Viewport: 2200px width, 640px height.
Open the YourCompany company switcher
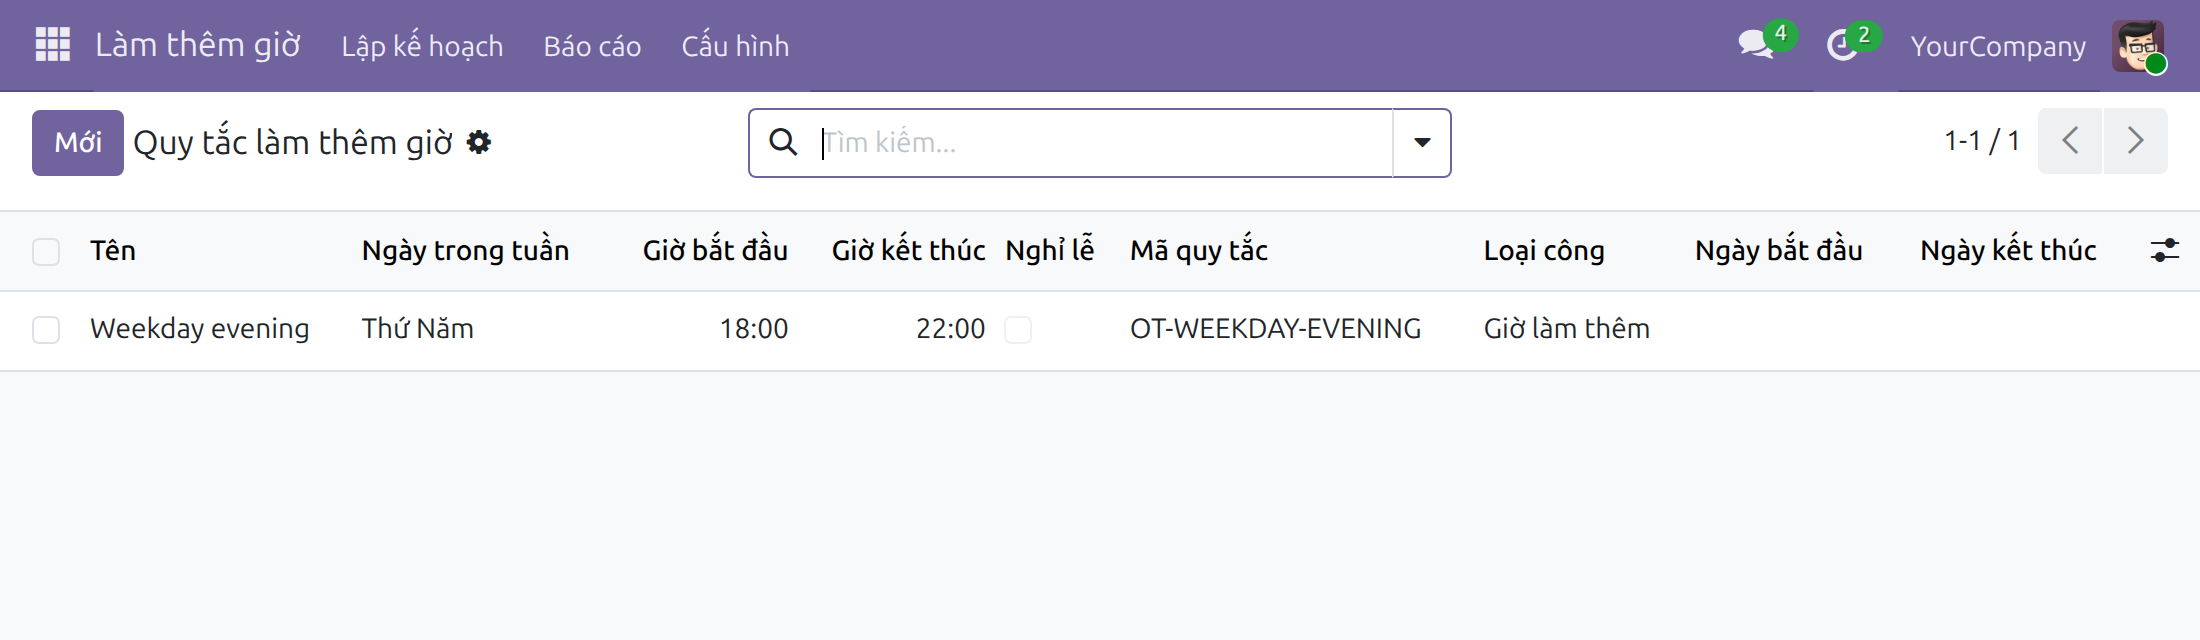(x=1998, y=46)
